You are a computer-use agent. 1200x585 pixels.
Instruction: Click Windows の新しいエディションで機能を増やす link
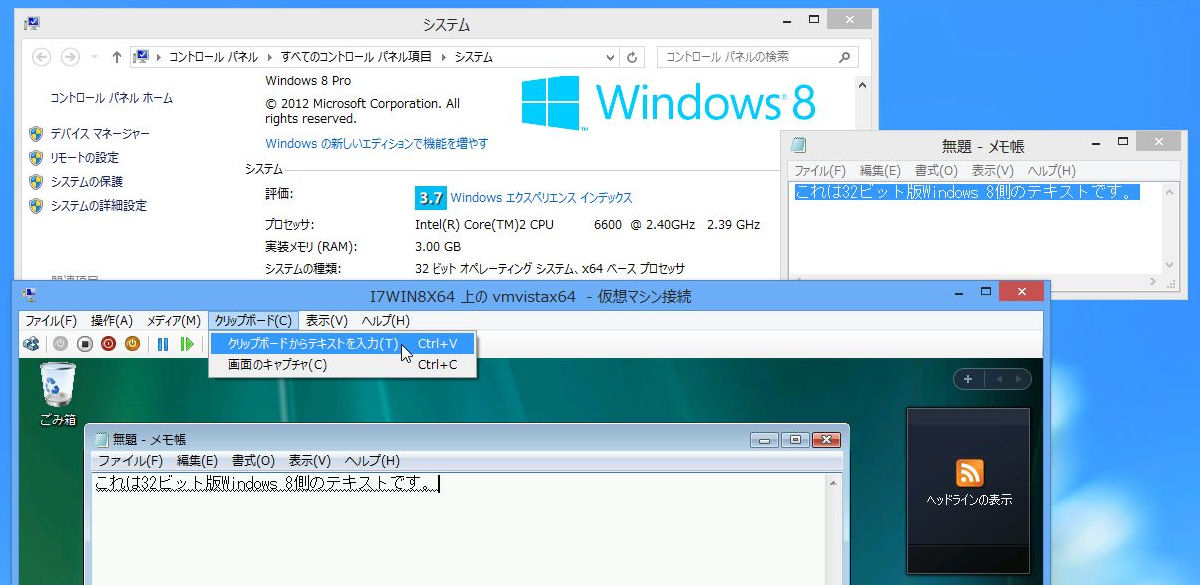click(377, 144)
